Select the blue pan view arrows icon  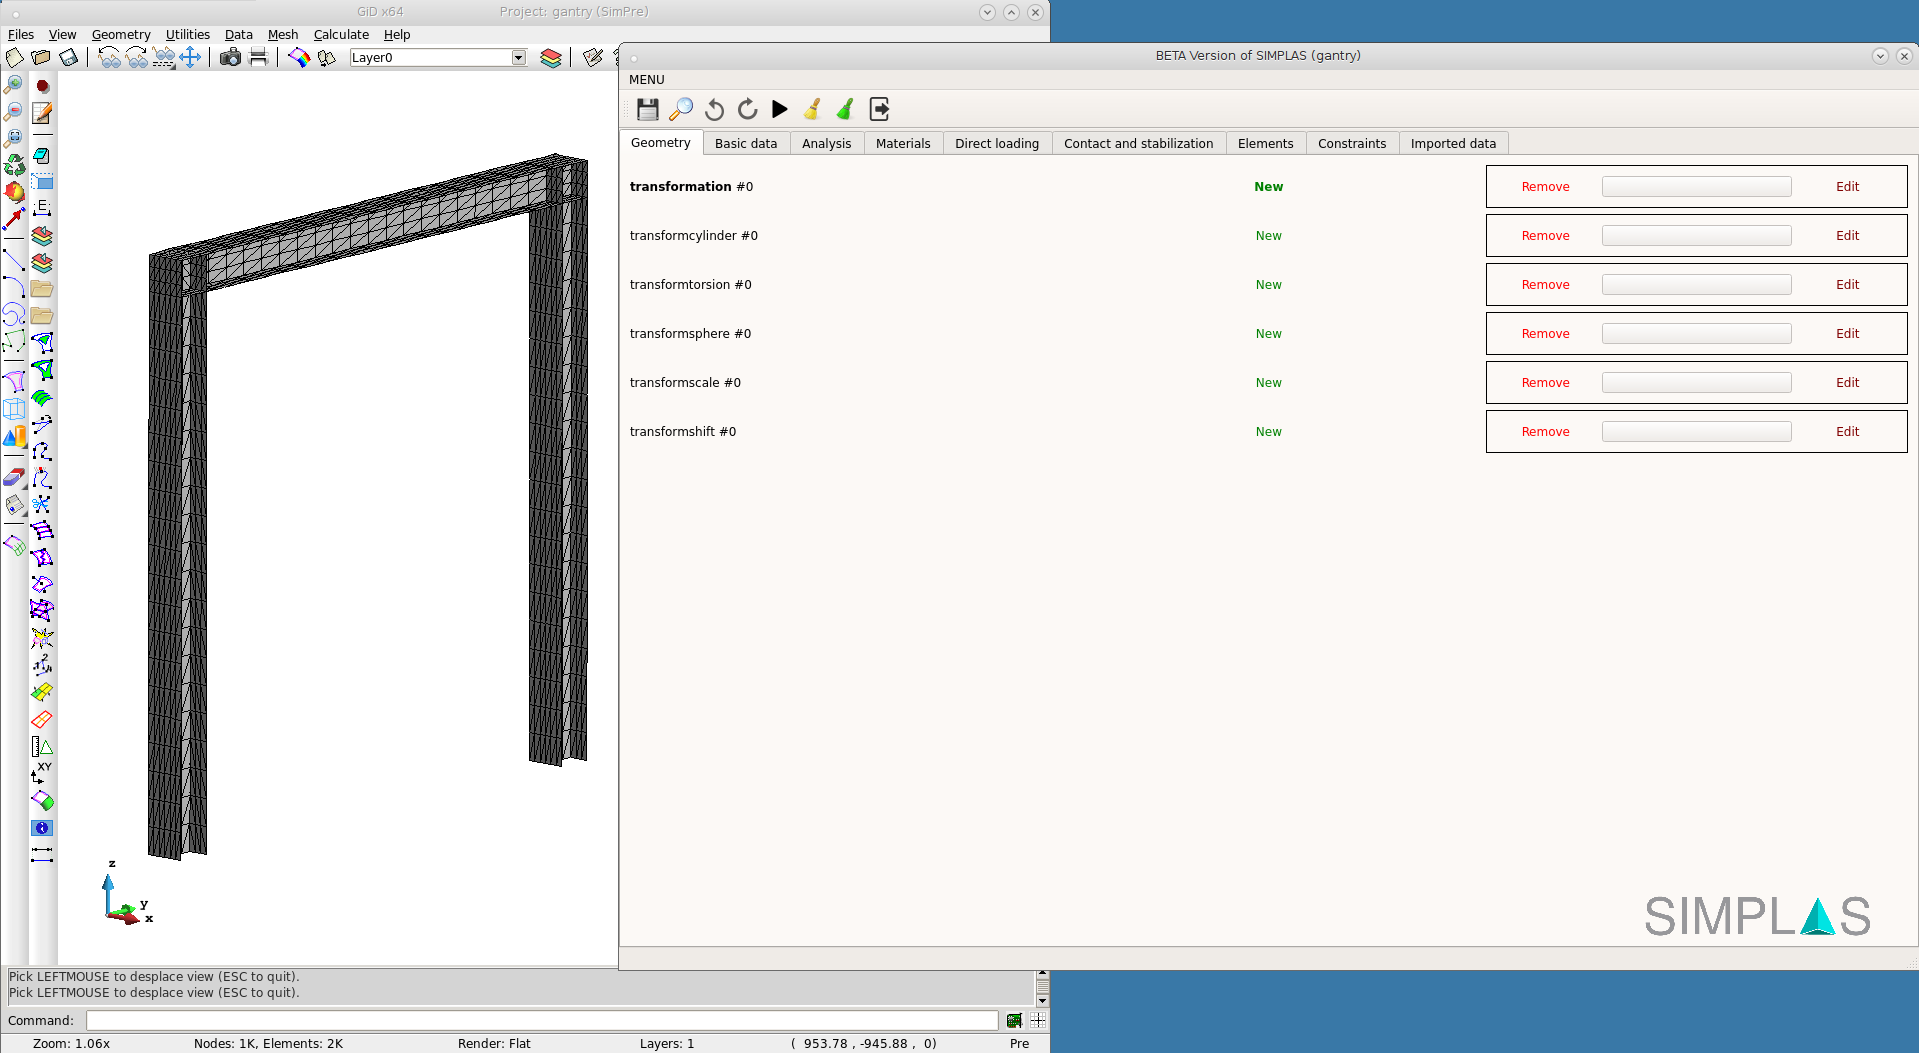(x=190, y=57)
